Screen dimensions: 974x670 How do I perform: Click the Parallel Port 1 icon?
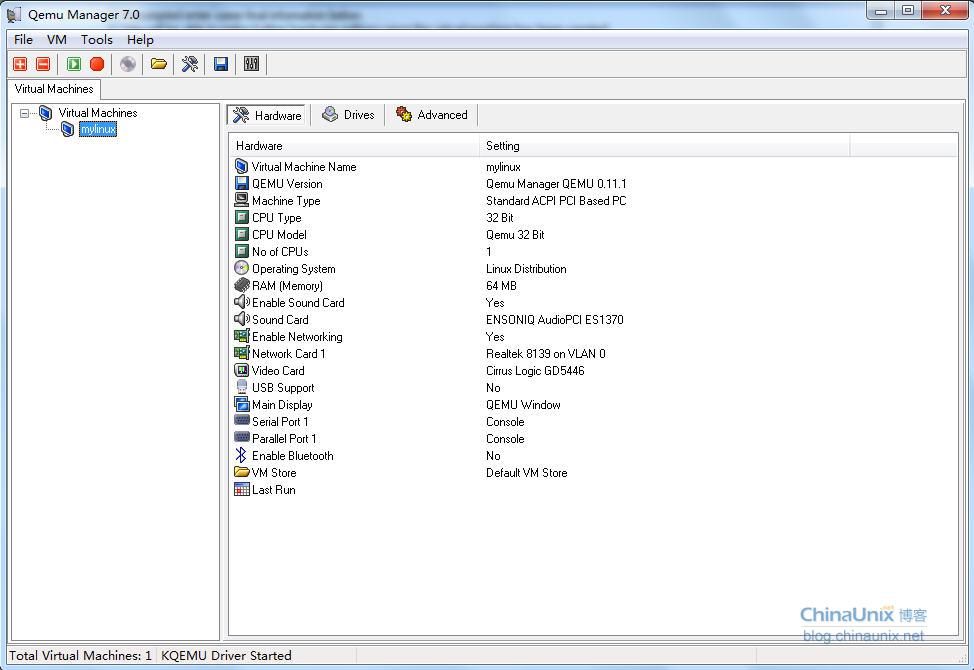(x=242, y=438)
